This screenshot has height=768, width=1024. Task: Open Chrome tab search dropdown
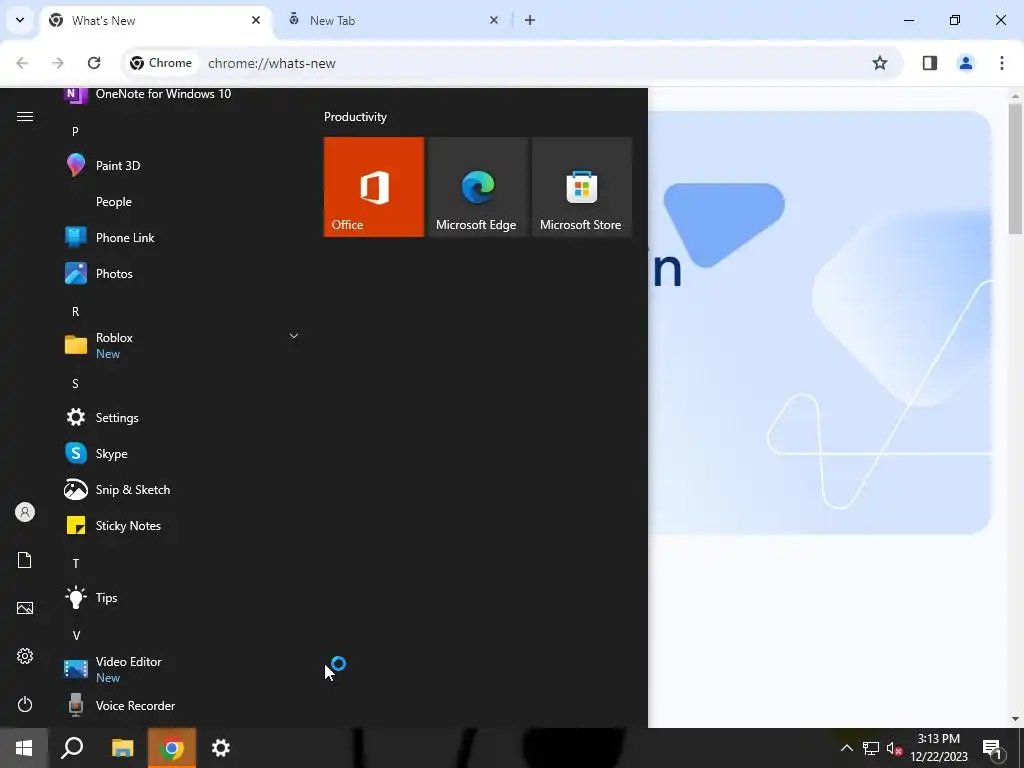[x=20, y=20]
